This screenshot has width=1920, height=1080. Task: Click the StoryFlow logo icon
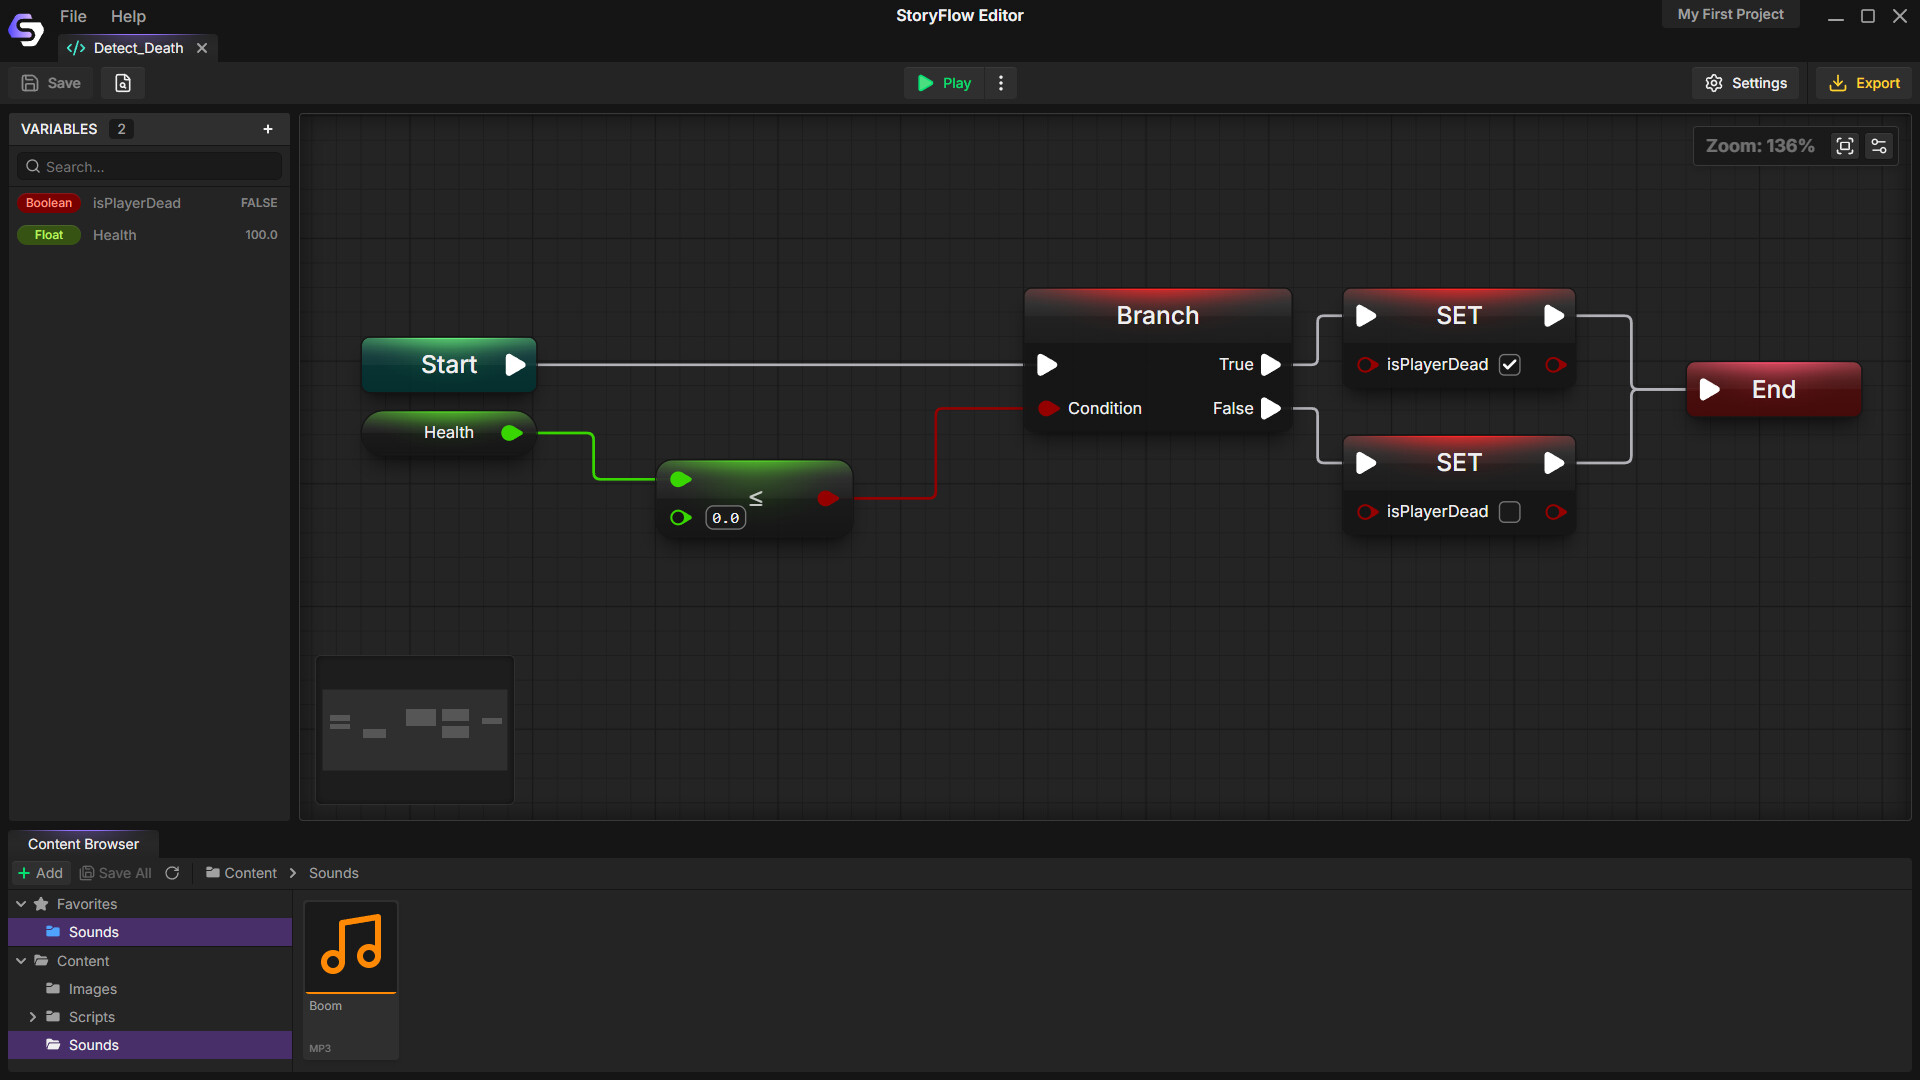pos(25,29)
